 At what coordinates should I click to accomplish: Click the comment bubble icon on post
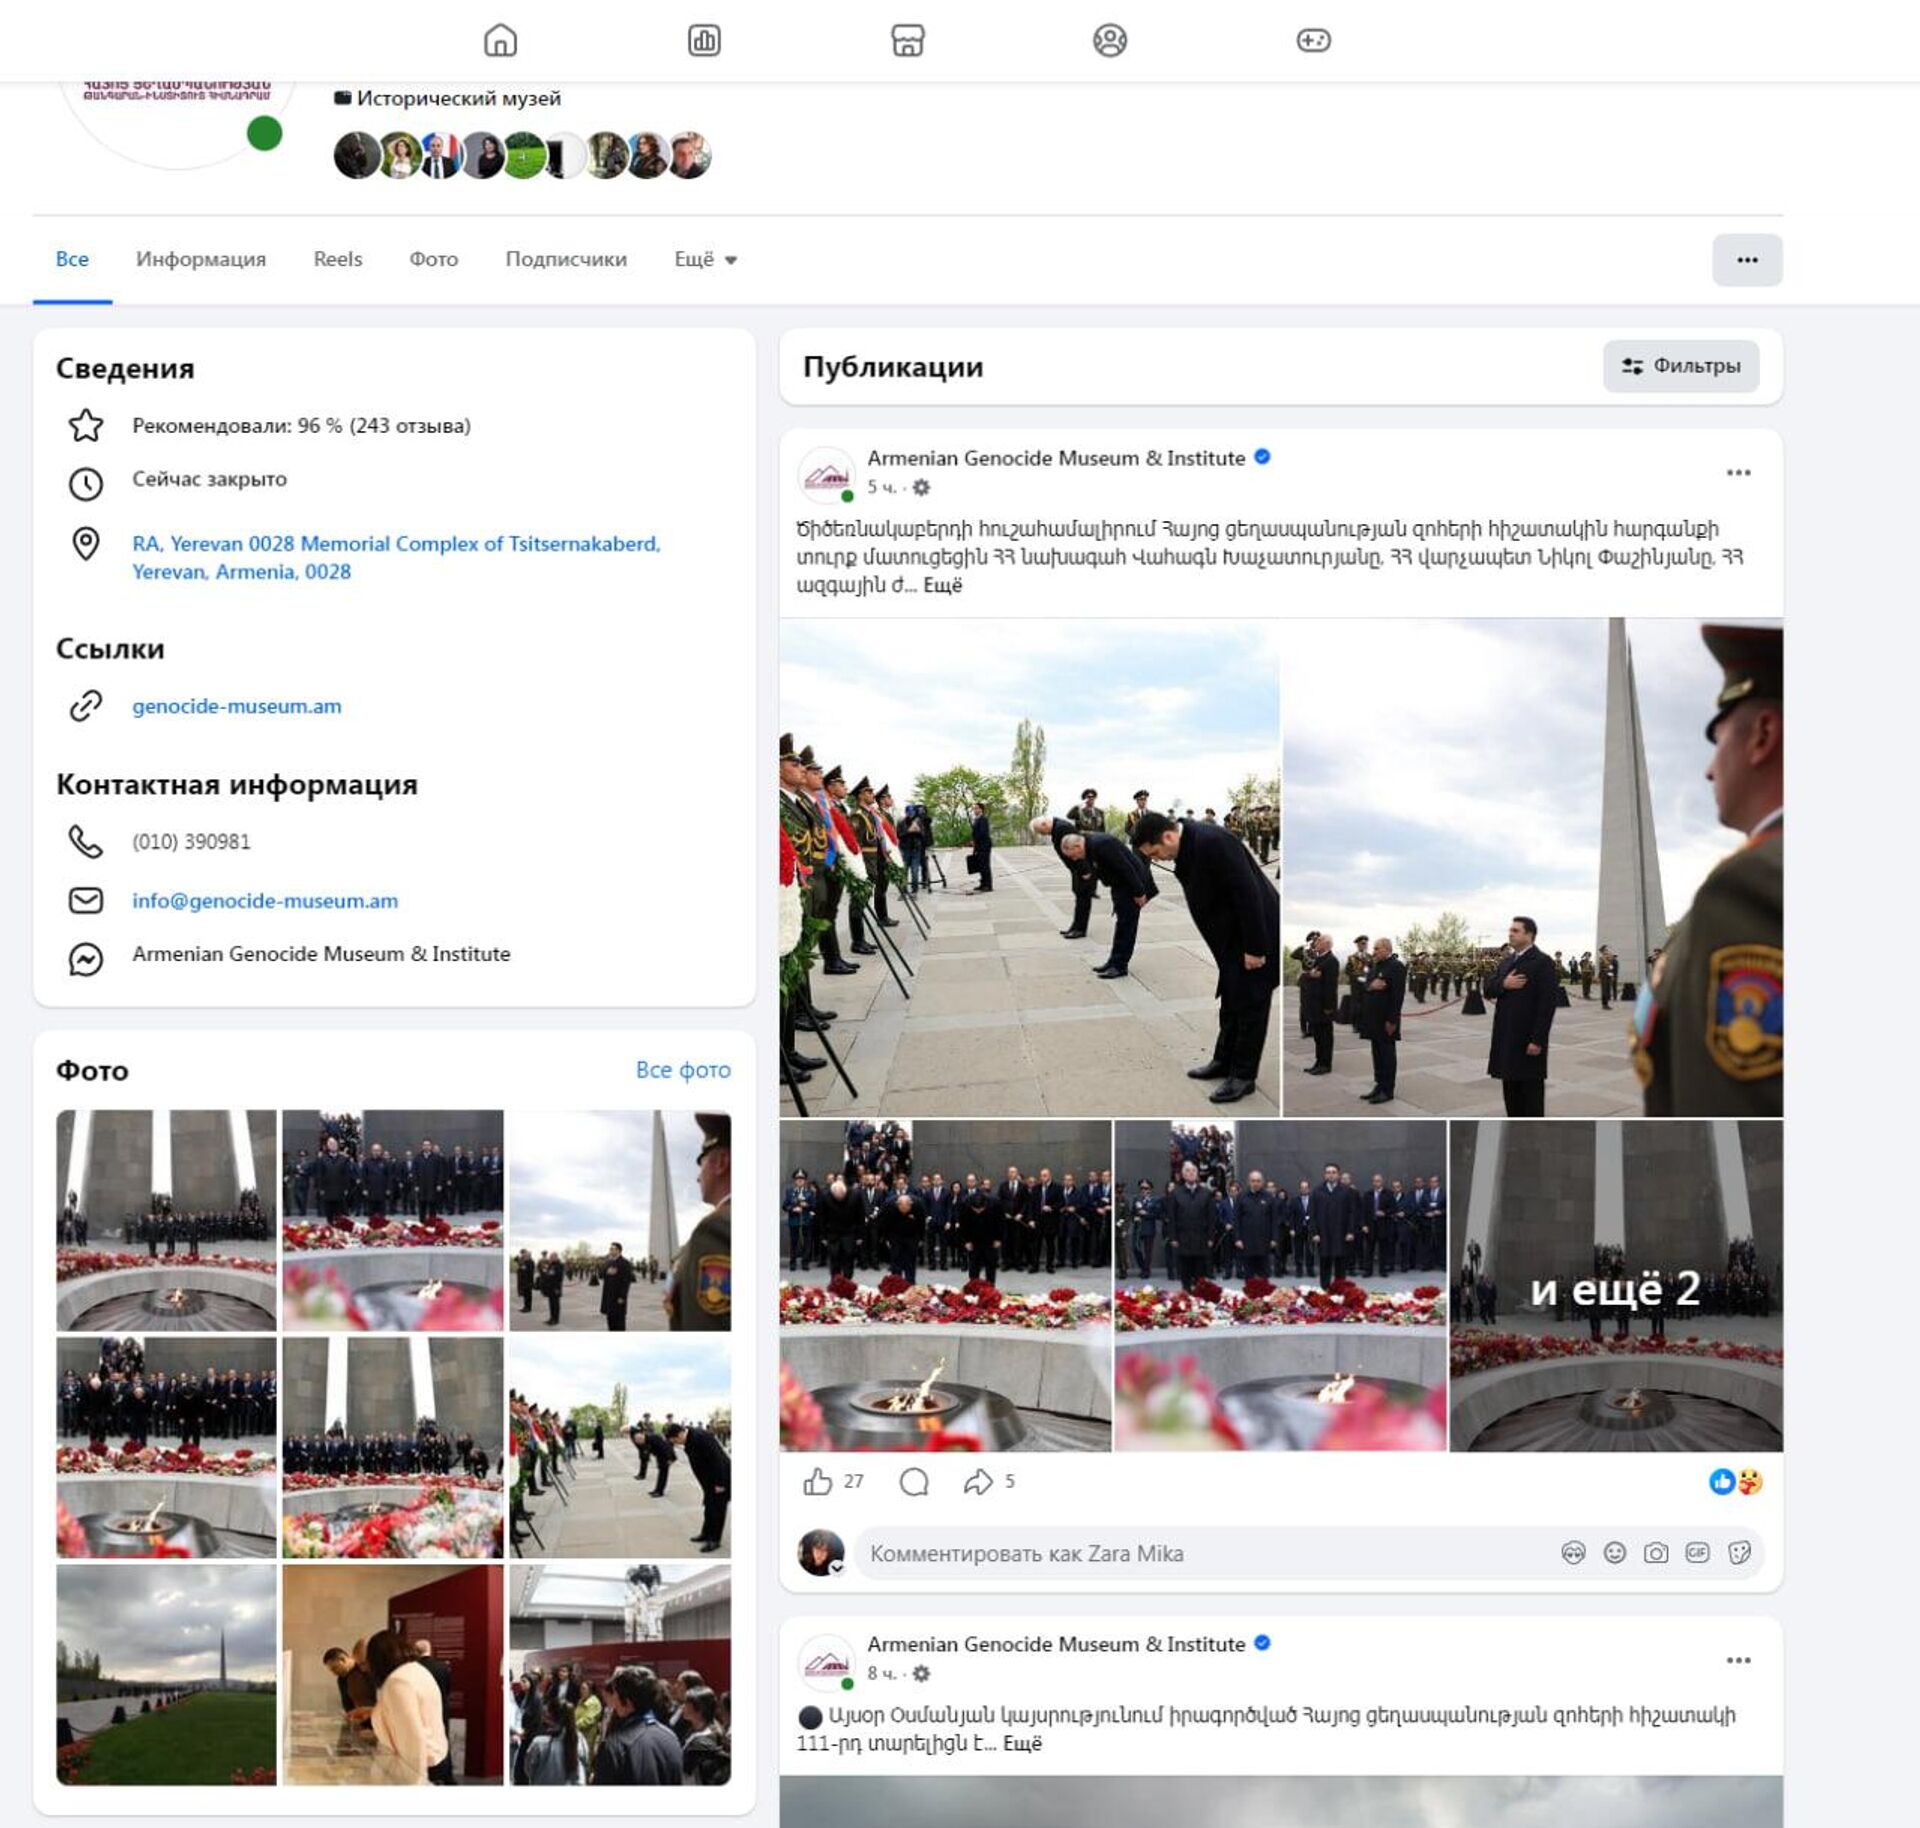pyautogui.click(x=914, y=1481)
